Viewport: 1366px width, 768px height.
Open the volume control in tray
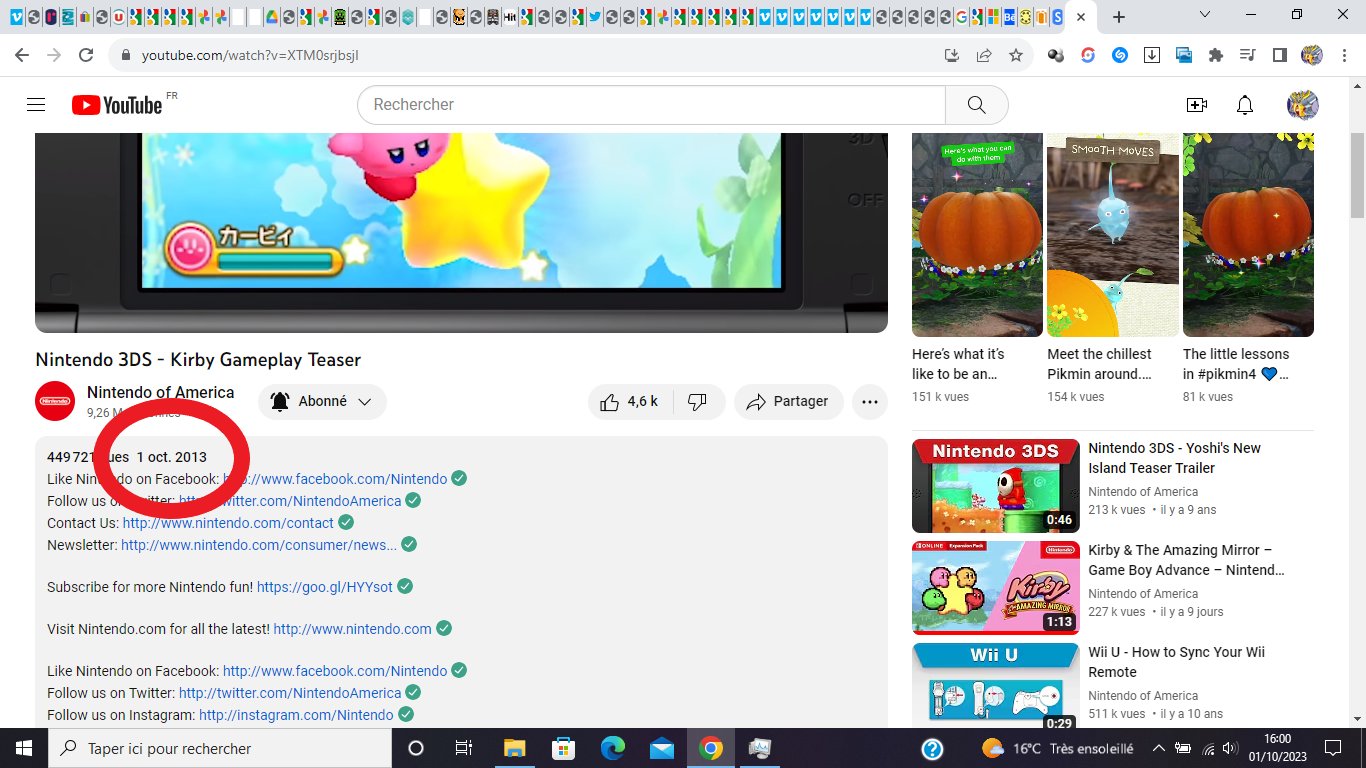coord(1231,748)
